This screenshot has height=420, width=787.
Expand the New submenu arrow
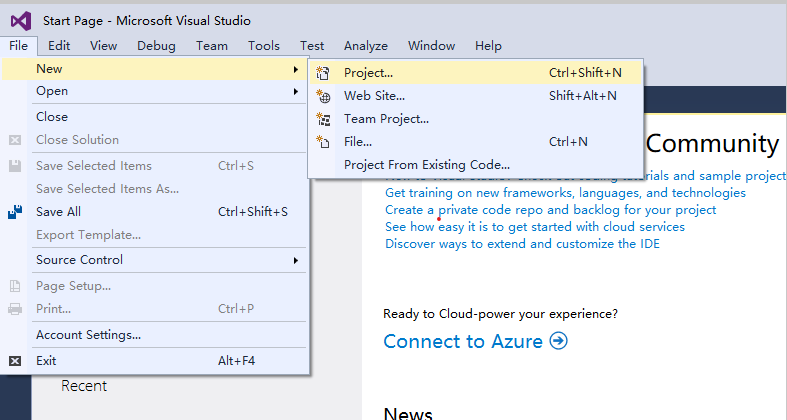(x=295, y=69)
